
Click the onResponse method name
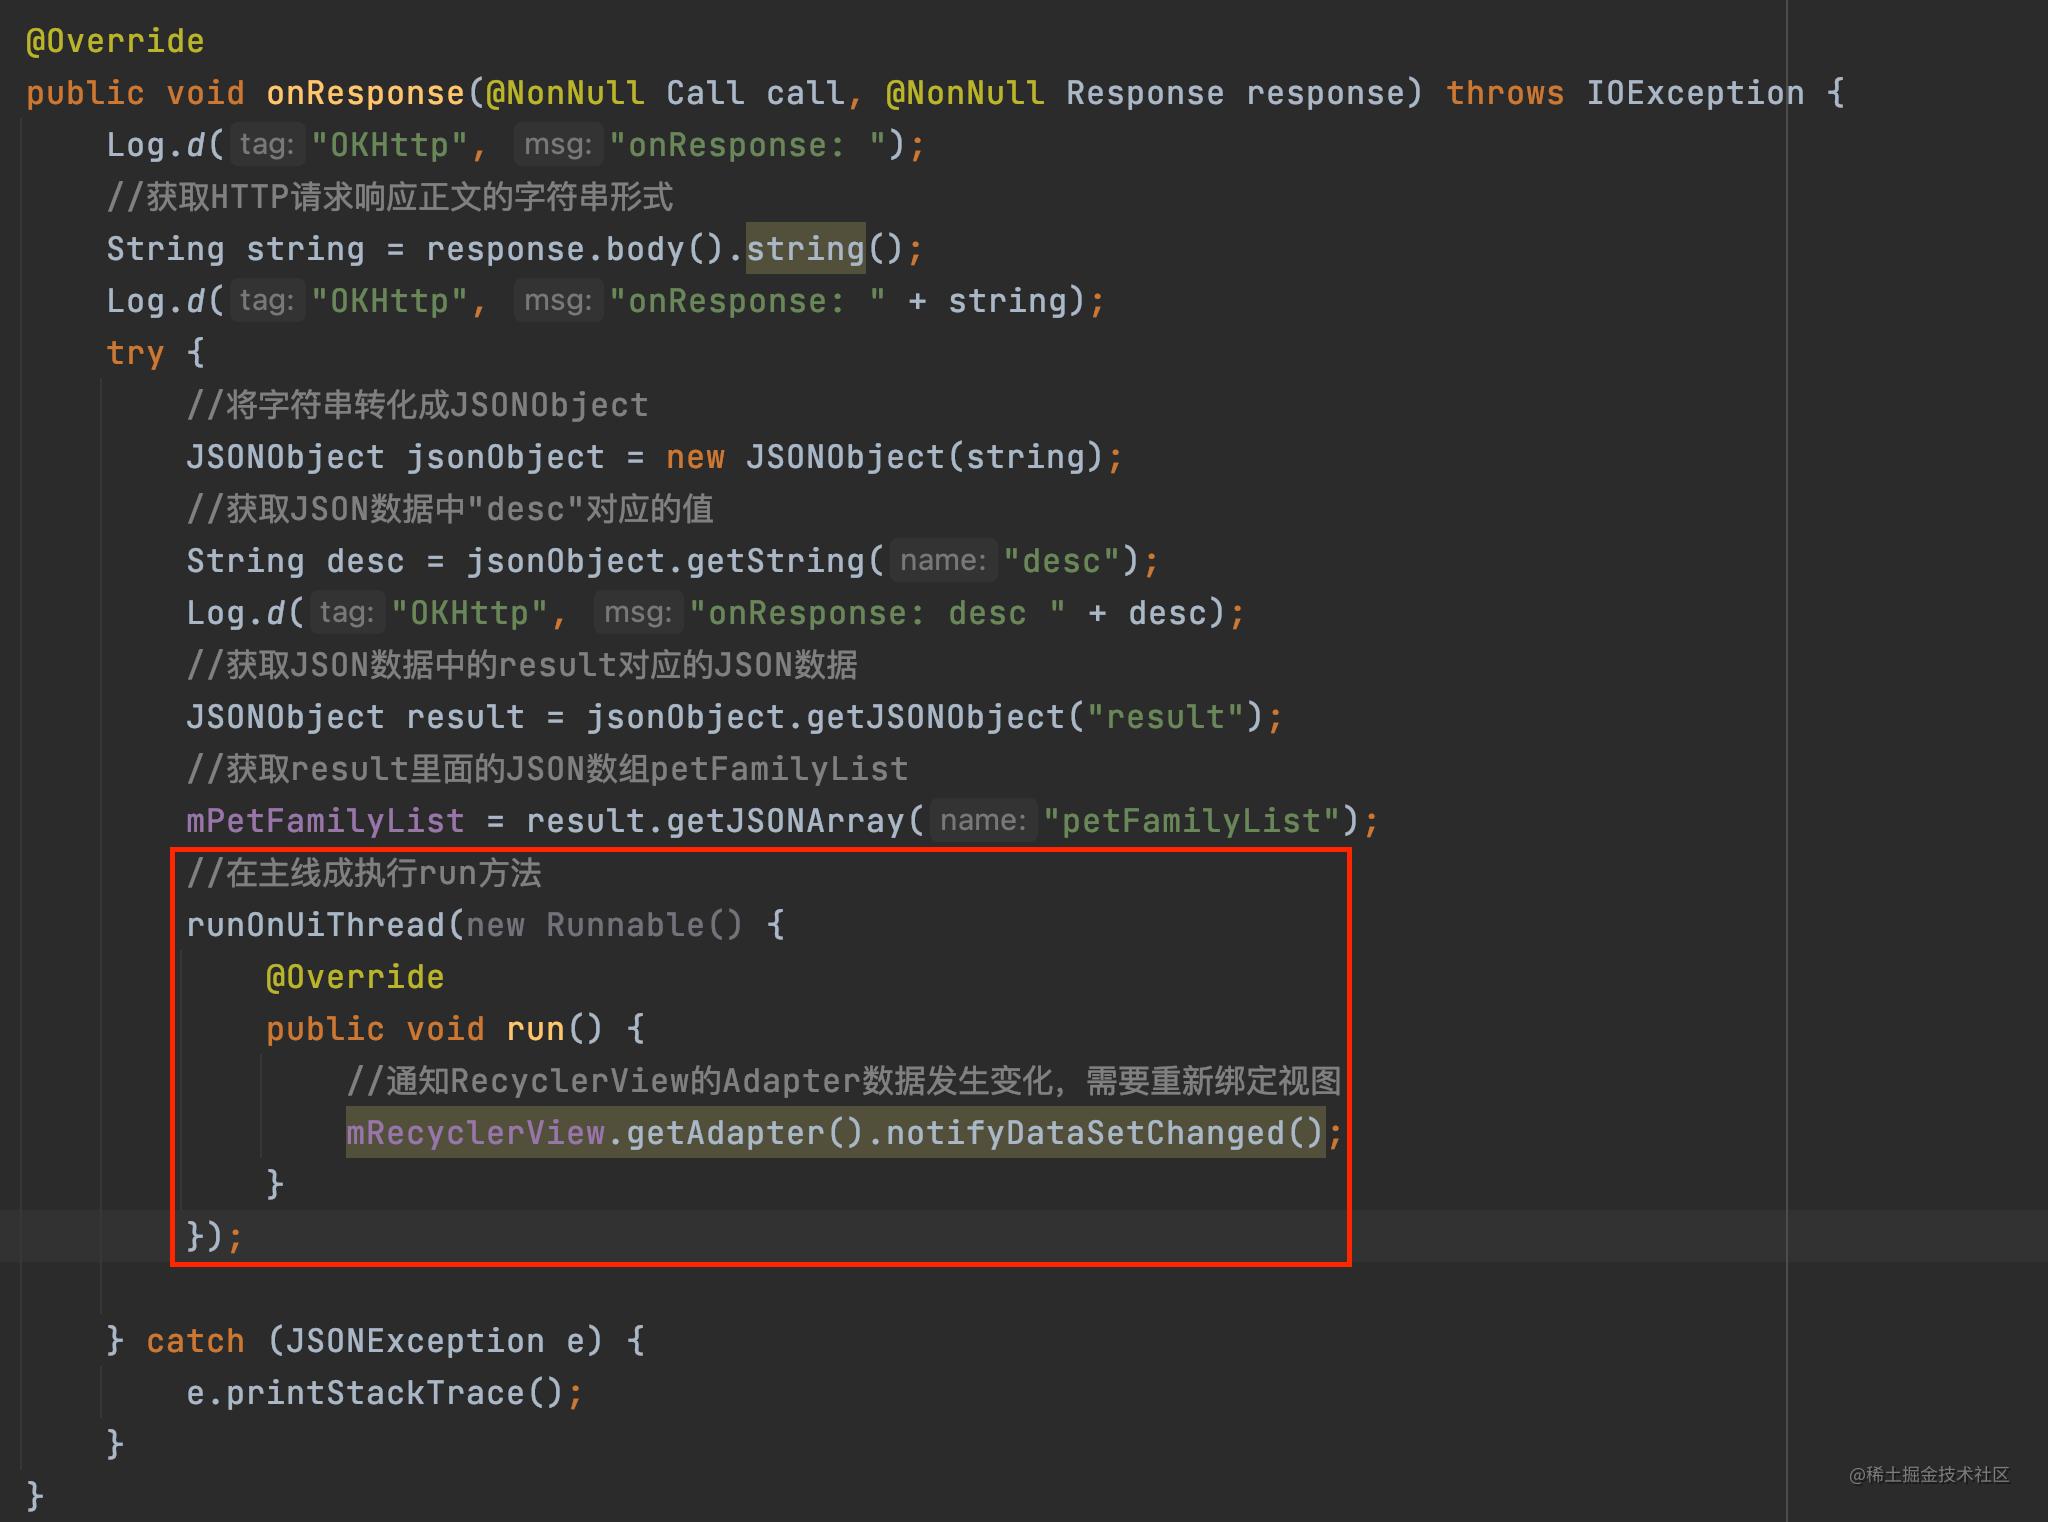pos(365,93)
